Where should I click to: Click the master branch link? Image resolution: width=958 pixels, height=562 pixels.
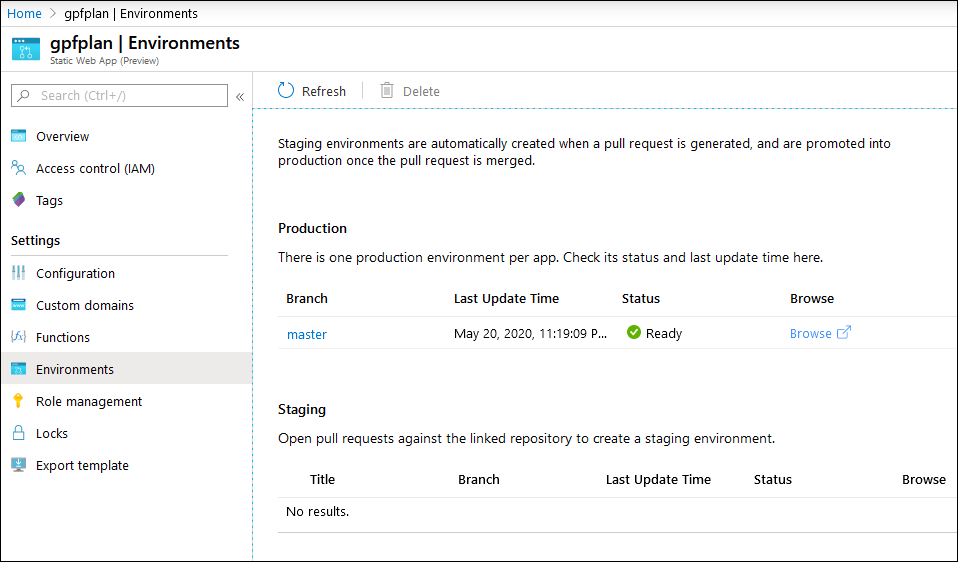pos(307,334)
